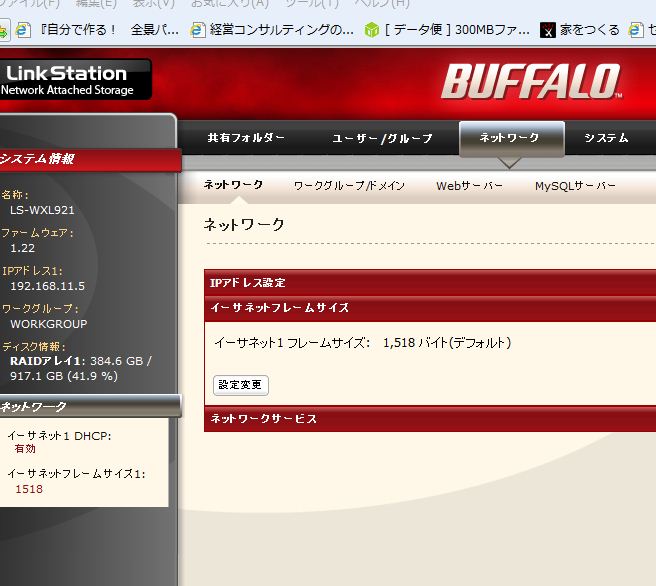The image size is (656, 586).
Task: Click the LinkStation logo
Action: coord(75,79)
